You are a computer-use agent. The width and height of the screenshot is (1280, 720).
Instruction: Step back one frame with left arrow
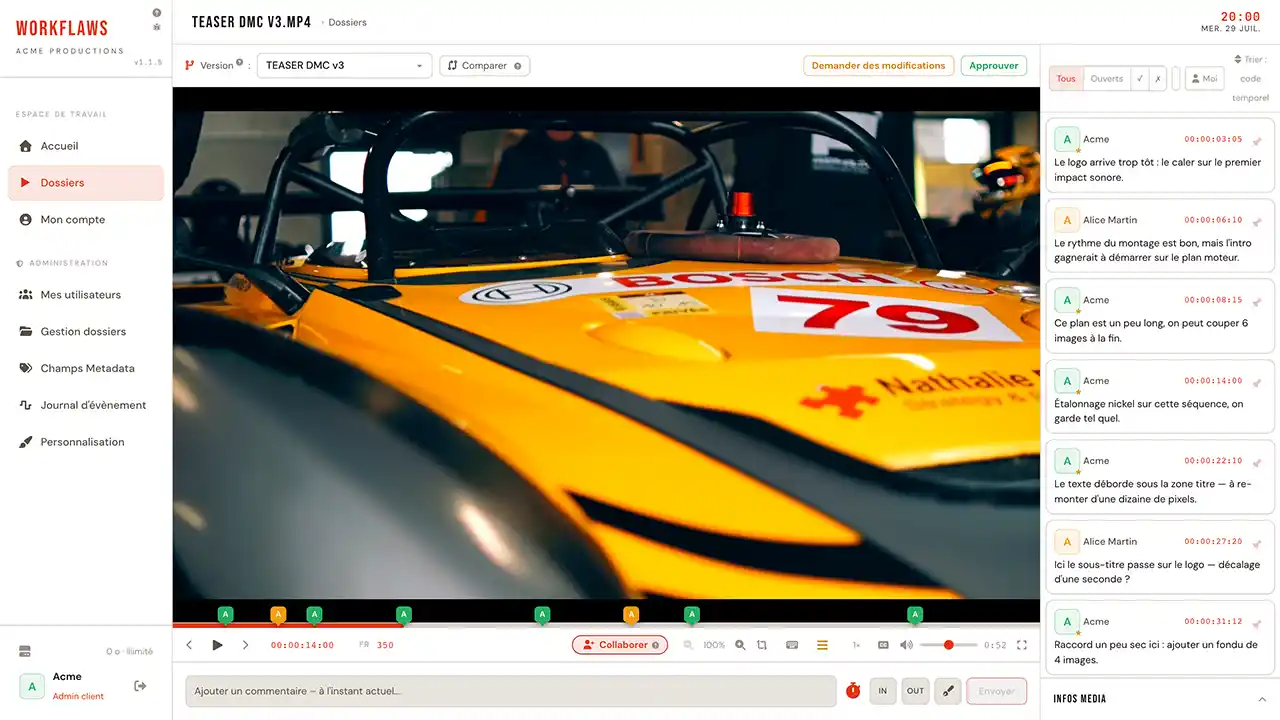pyautogui.click(x=189, y=645)
